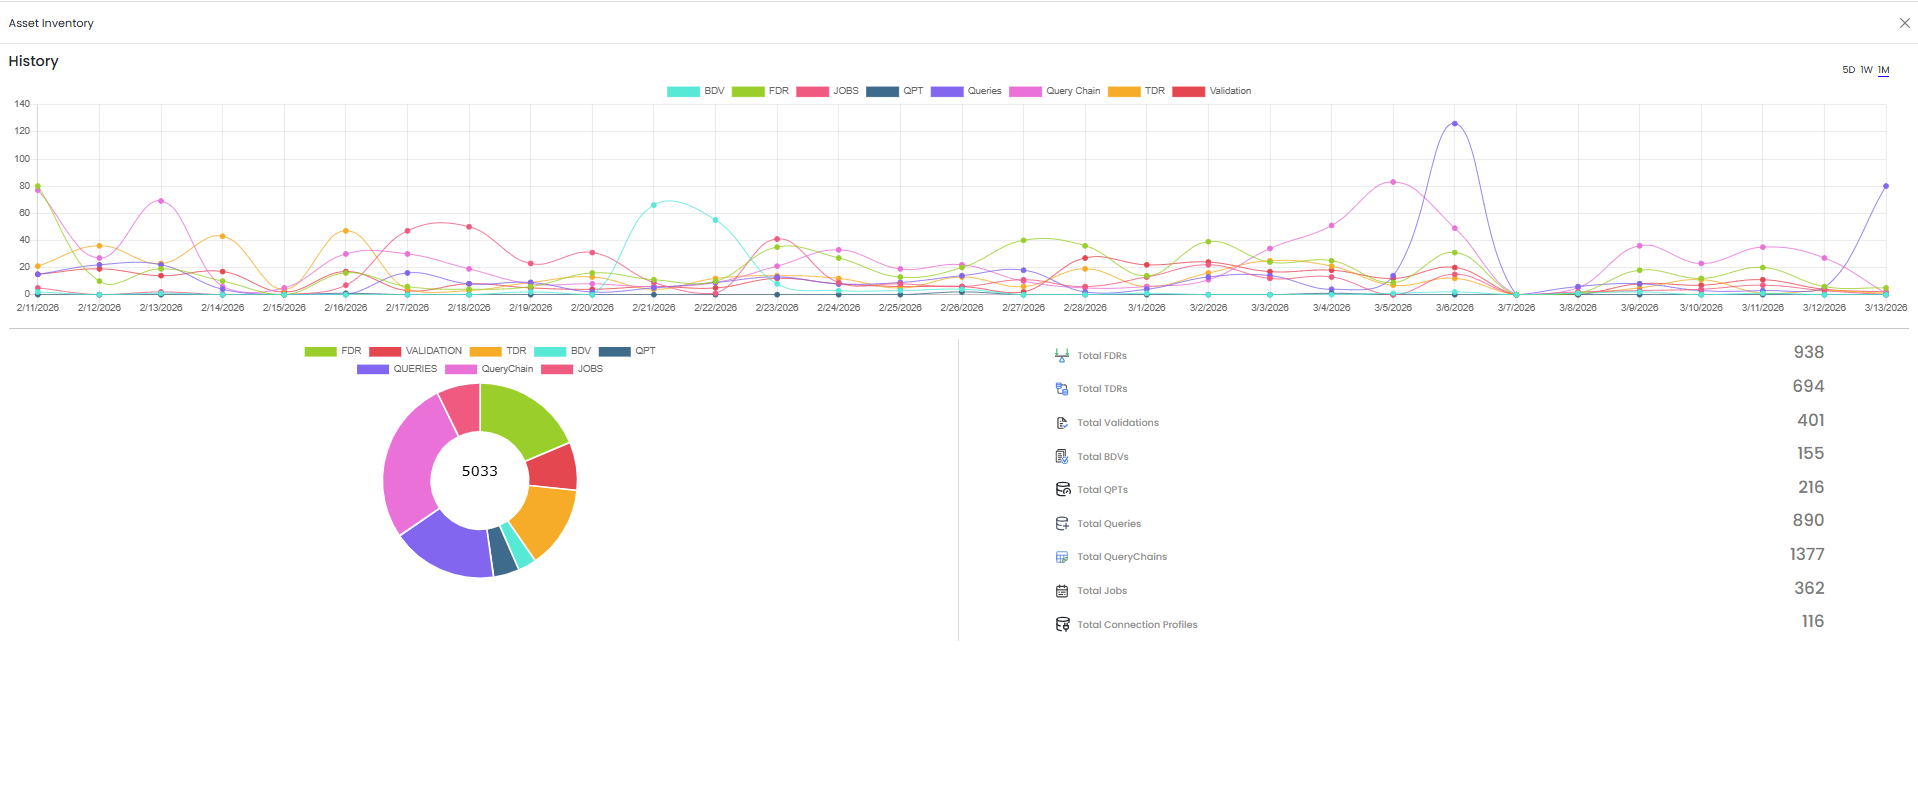
Task: Close the Asset Inventory panel
Action: 1904,23
